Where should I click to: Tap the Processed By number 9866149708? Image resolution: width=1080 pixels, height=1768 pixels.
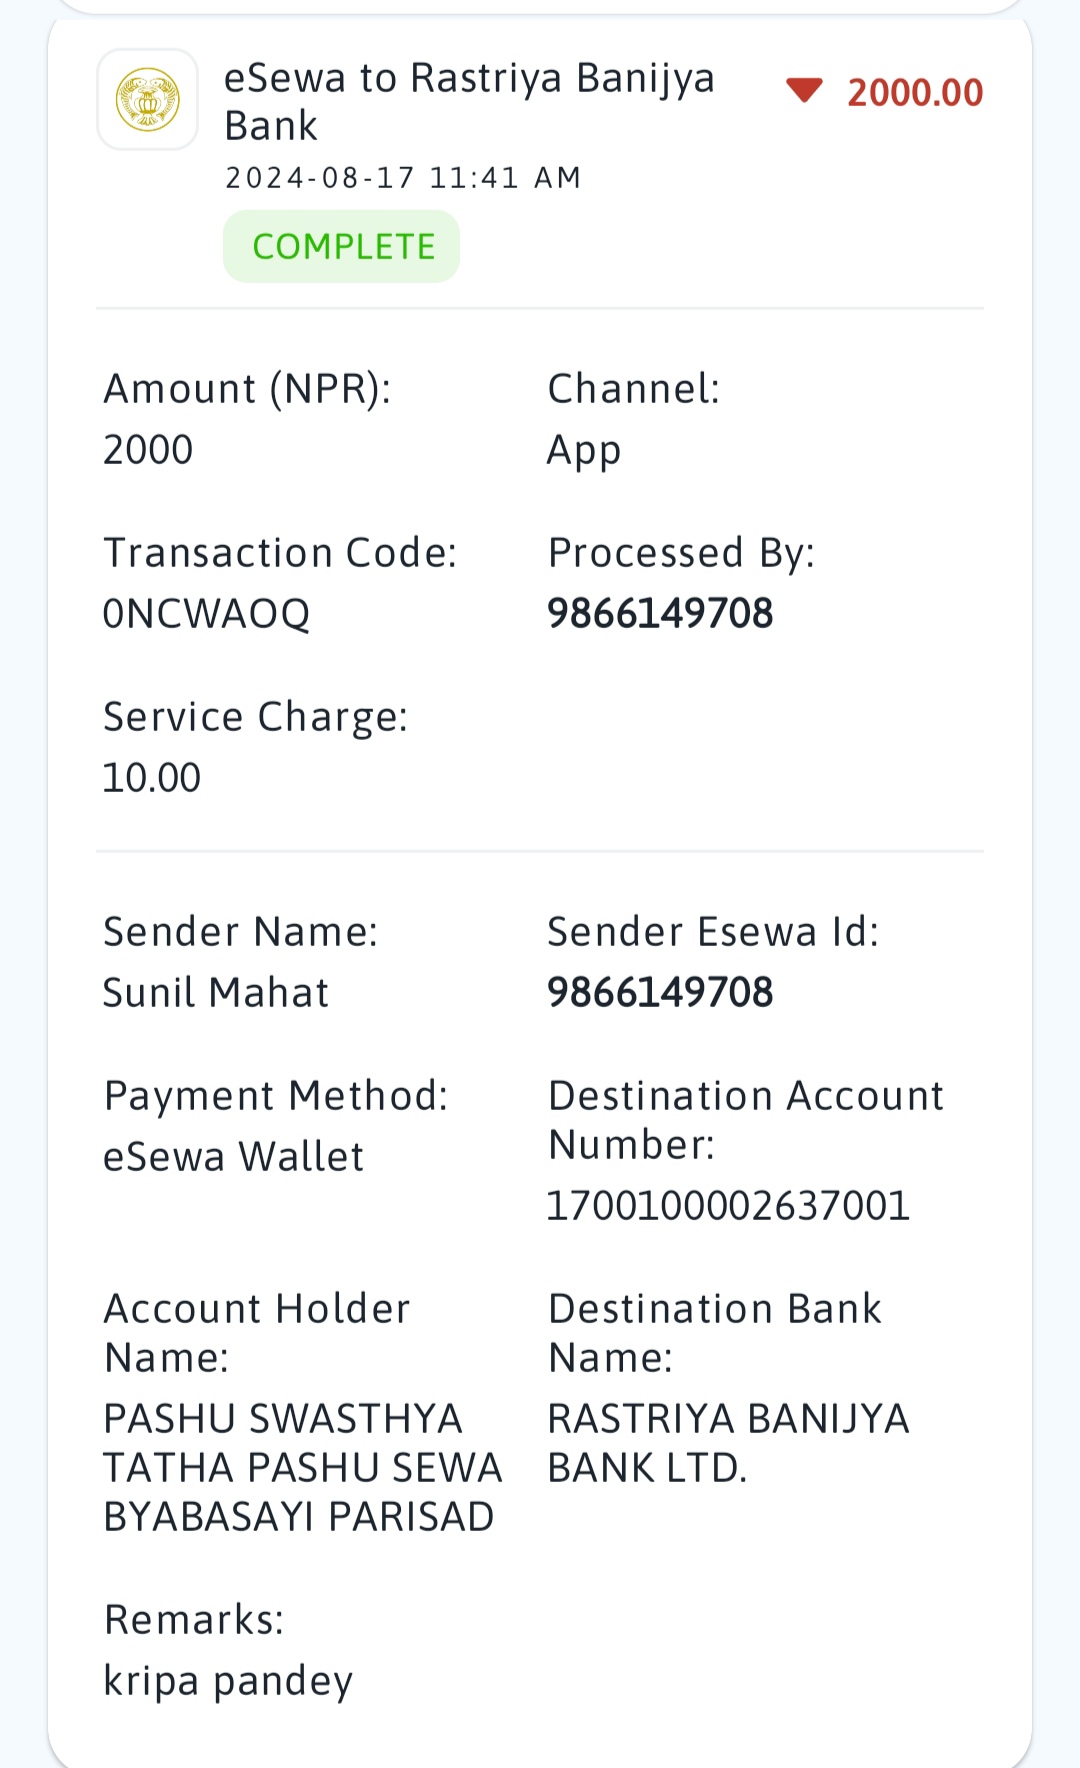click(660, 613)
